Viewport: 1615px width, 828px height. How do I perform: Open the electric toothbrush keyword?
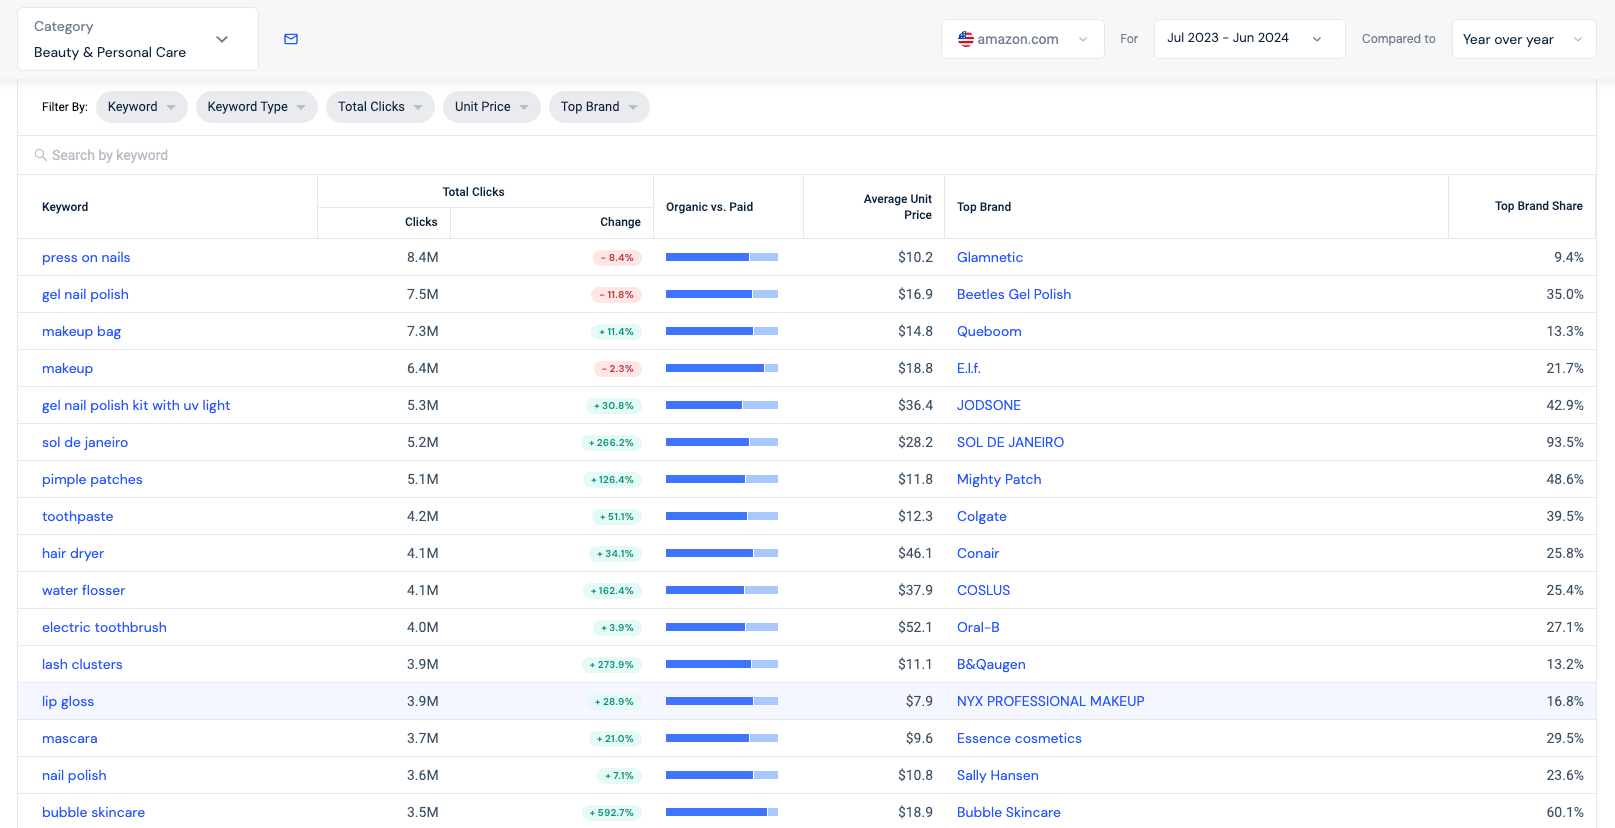(104, 627)
